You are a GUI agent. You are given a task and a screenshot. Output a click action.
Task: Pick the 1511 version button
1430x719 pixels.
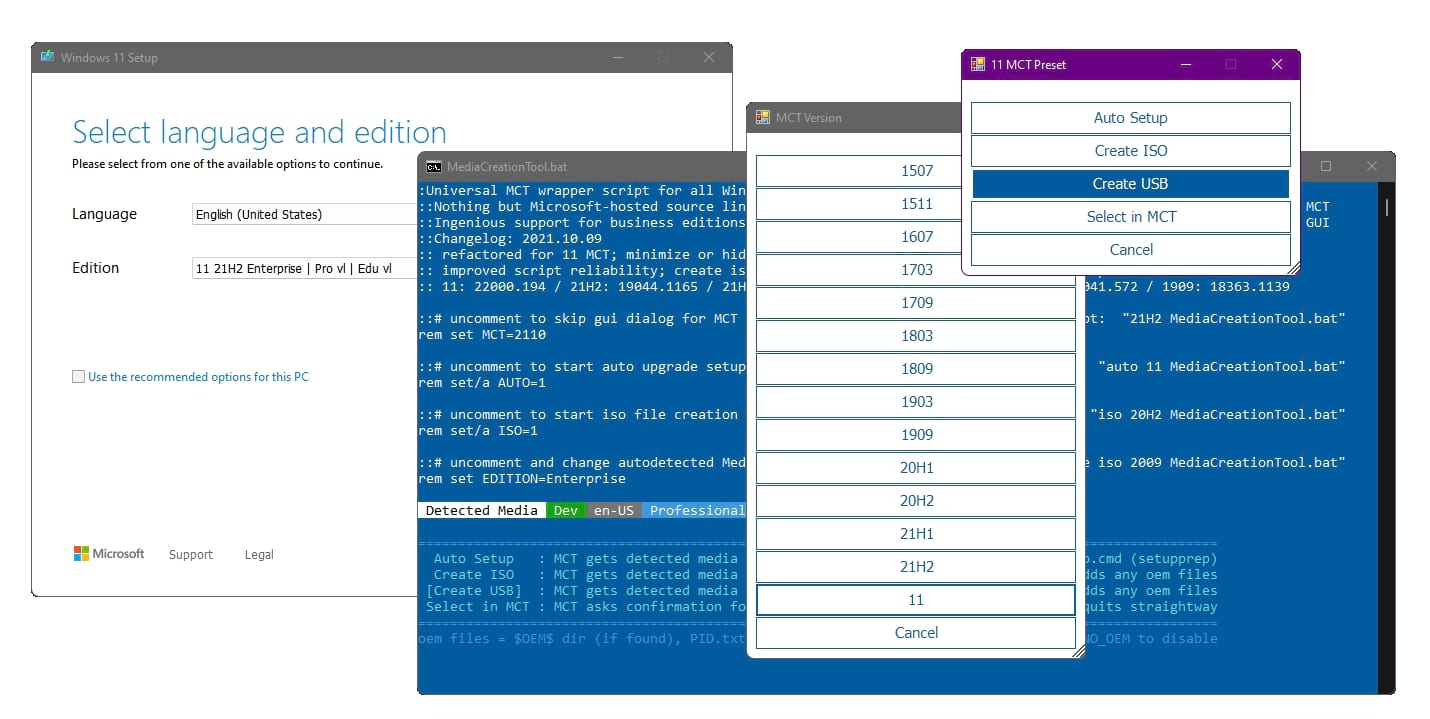point(916,204)
